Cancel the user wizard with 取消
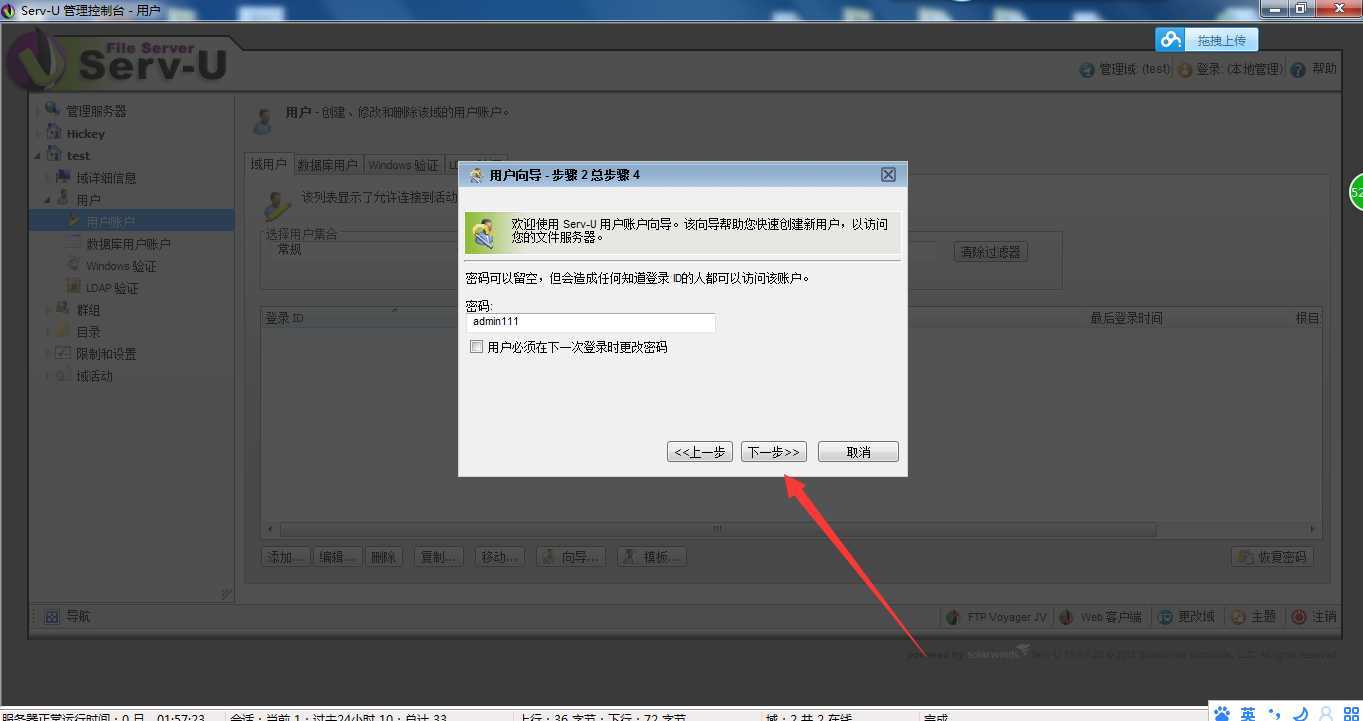 click(858, 452)
